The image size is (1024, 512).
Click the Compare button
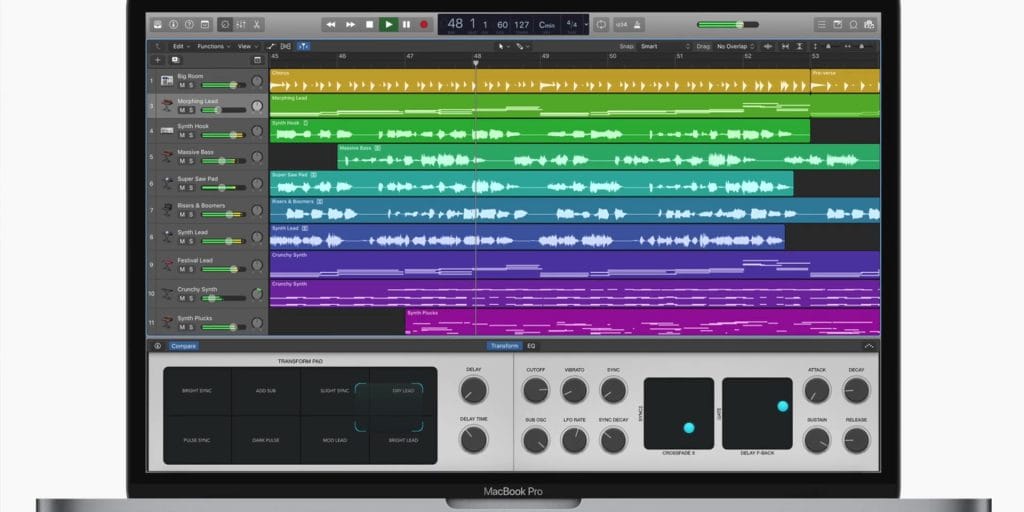[184, 346]
